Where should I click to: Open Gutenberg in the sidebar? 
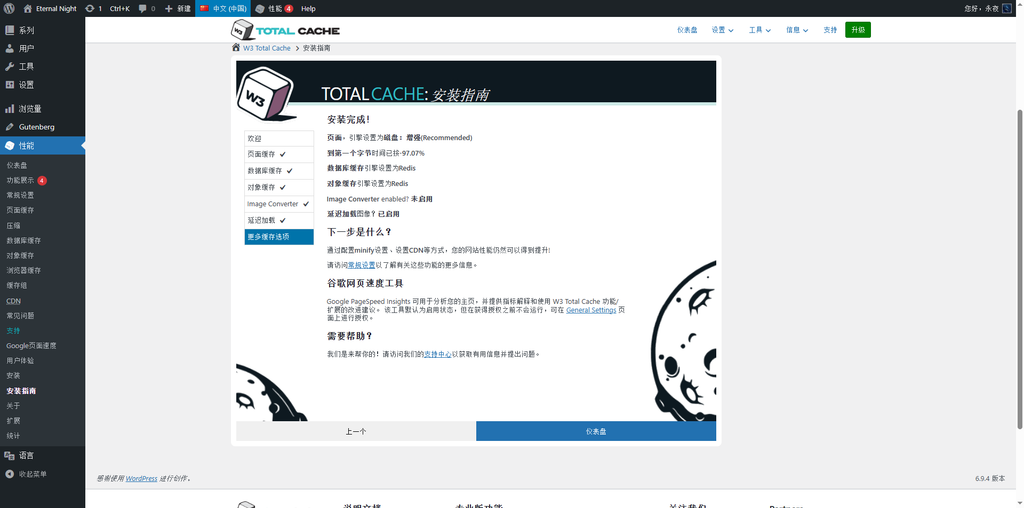(42, 127)
